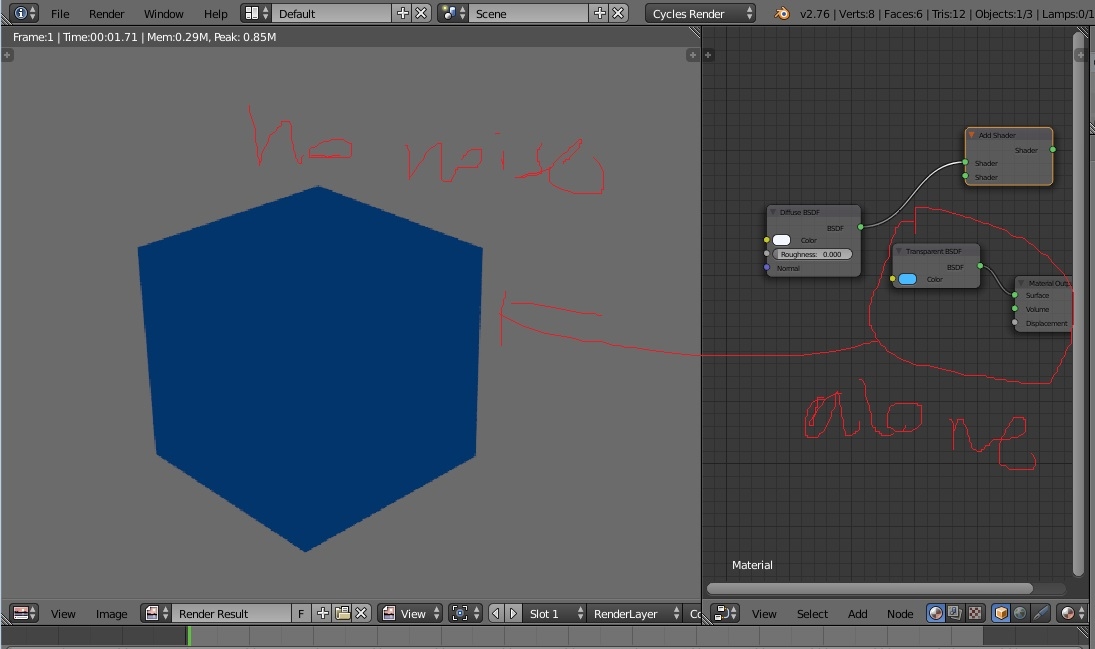Open the Cycles Render engine dropdown

click(700, 13)
